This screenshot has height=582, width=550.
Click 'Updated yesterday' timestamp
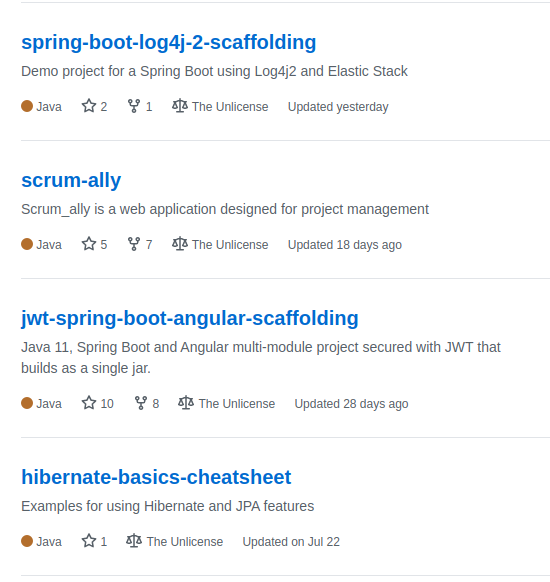click(338, 107)
